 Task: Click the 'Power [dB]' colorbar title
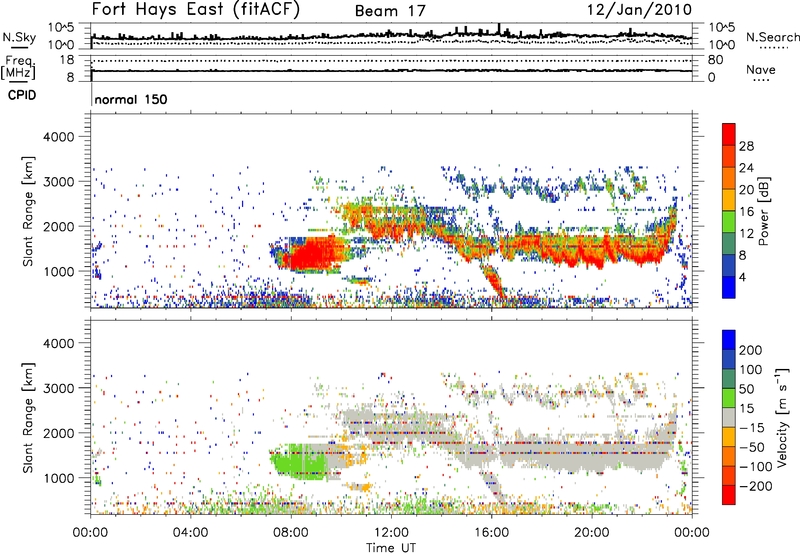pyautogui.click(x=763, y=211)
